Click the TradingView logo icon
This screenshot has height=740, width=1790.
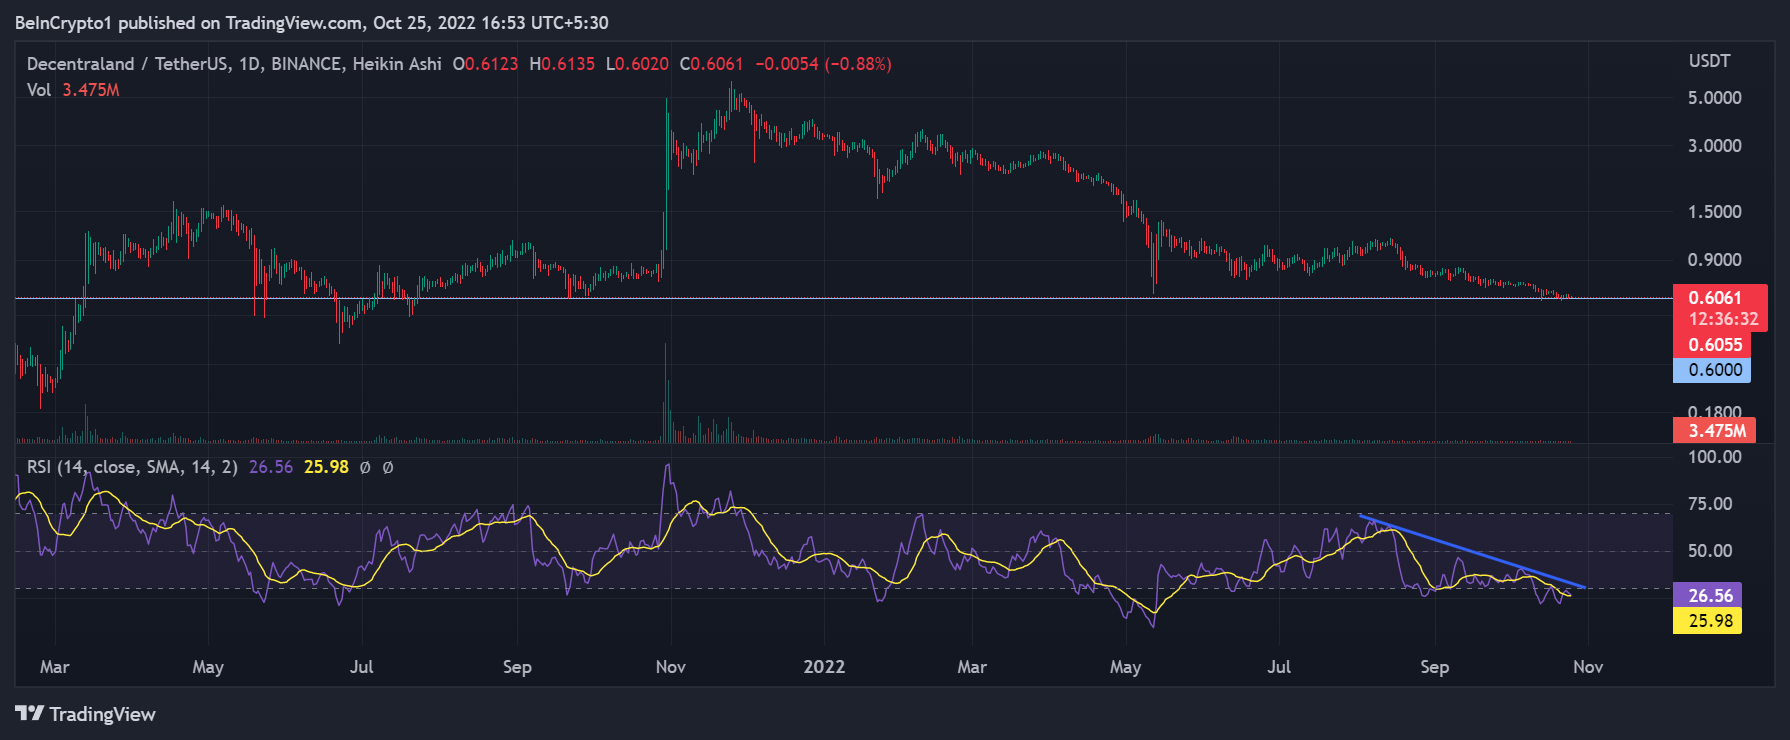[x=29, y=714]
